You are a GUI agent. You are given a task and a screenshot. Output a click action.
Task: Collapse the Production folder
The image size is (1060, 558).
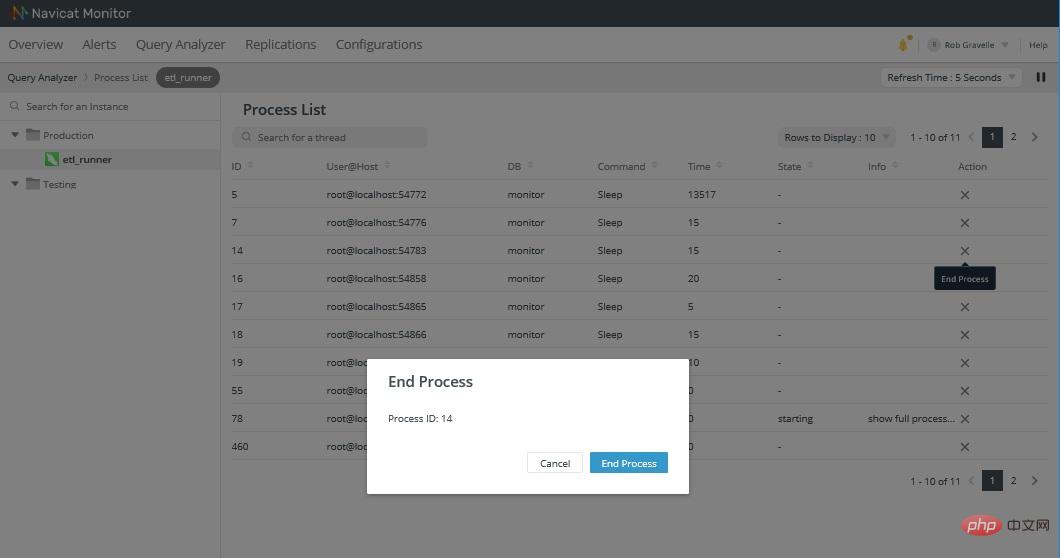[x=15, y=135]
